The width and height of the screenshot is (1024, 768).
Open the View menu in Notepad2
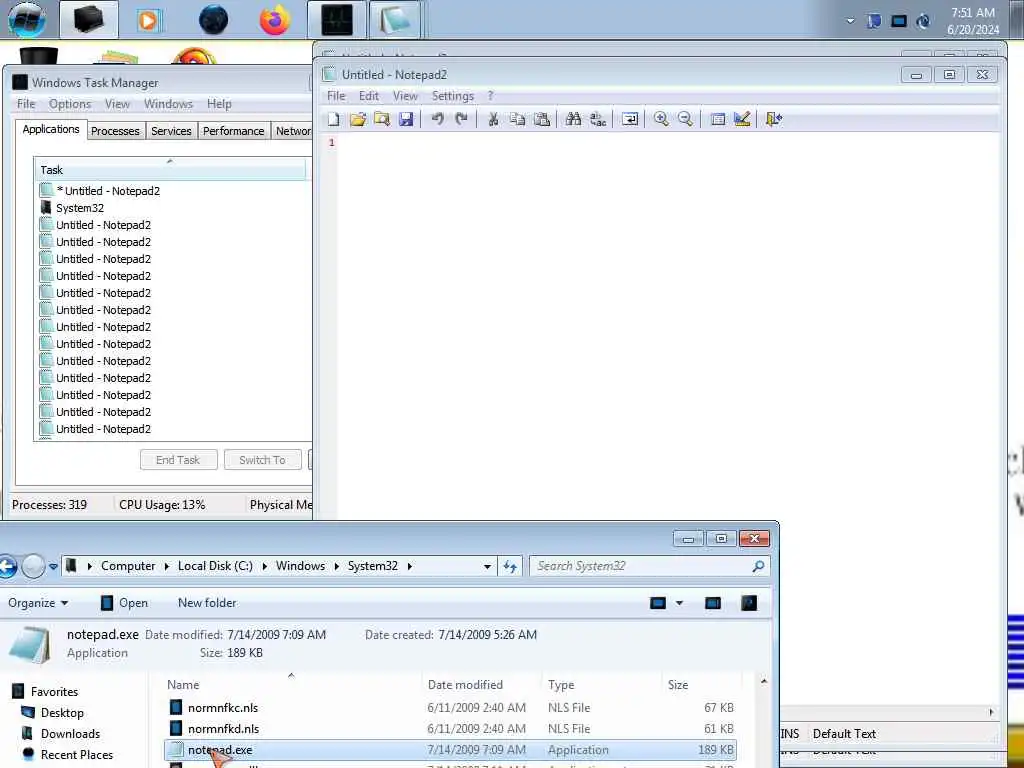[x=405, y=96]
